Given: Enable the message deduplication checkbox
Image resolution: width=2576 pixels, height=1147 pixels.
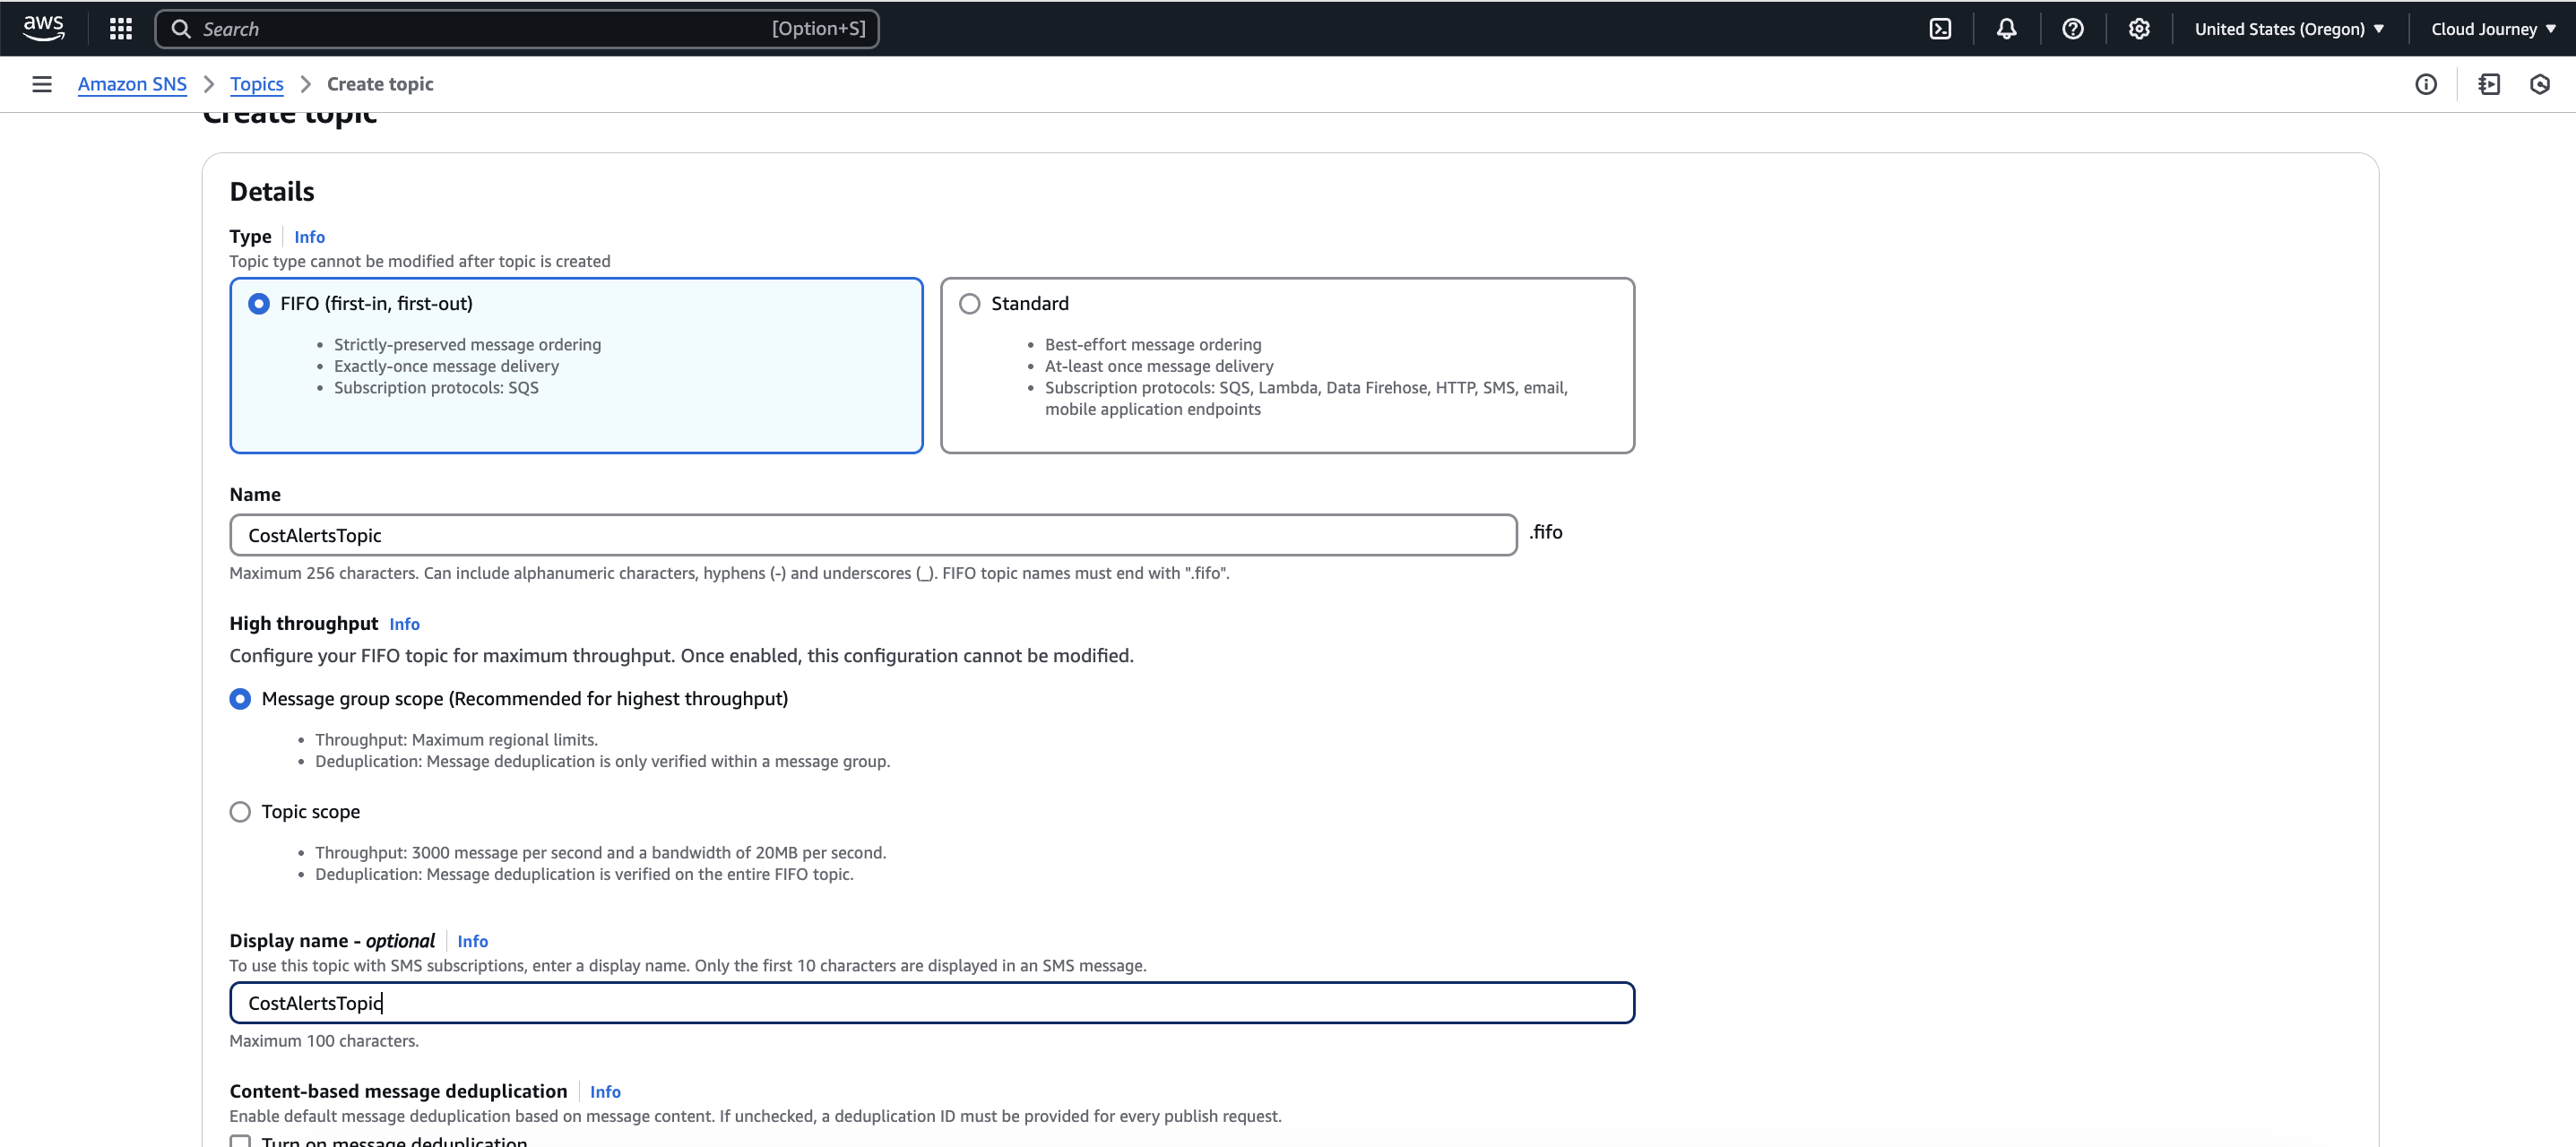Looking at the screenshot, I should tap(240, 1141).
